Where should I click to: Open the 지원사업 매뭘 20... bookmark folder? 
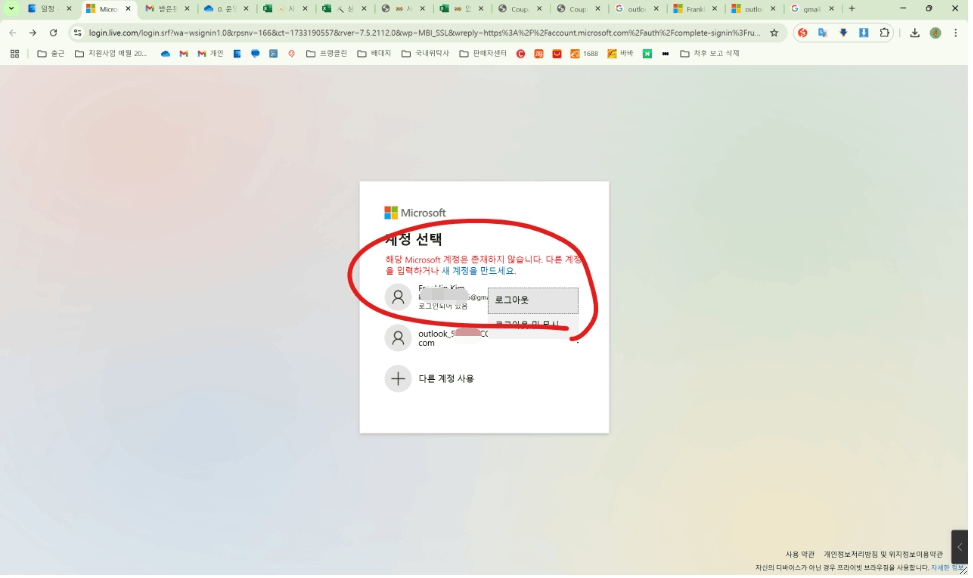pos(112,54)
